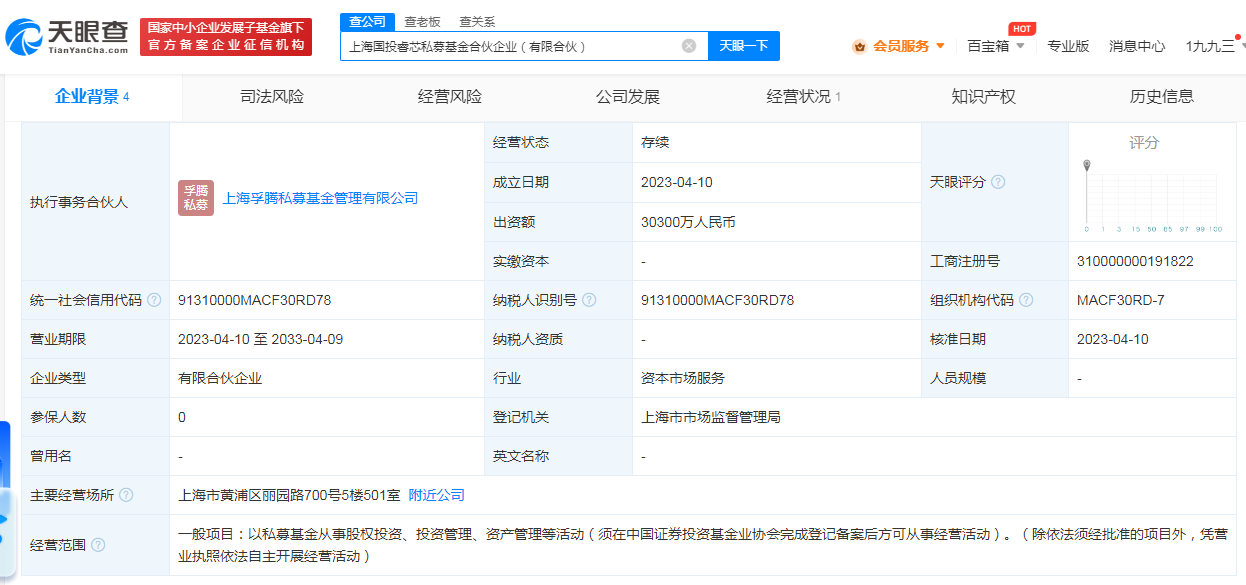Image resolution: width=1246 pixels, height=585 pixels.
Task: Open 专业版 in the top bar
Action: pyautogui.click(x=1068, y=46)
